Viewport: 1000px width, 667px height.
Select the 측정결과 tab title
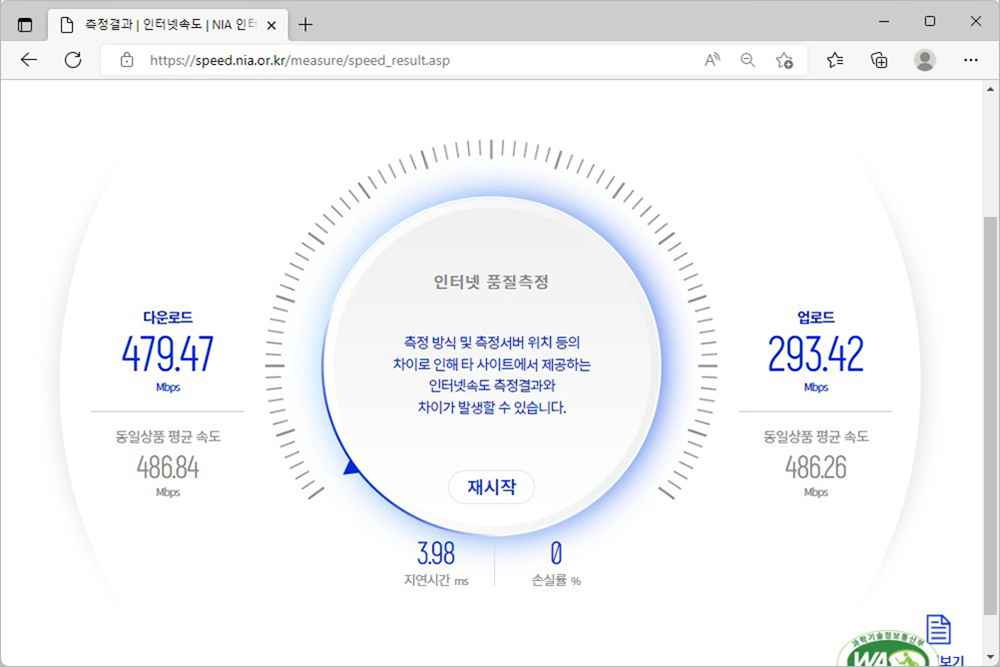[x=171, y=25]
